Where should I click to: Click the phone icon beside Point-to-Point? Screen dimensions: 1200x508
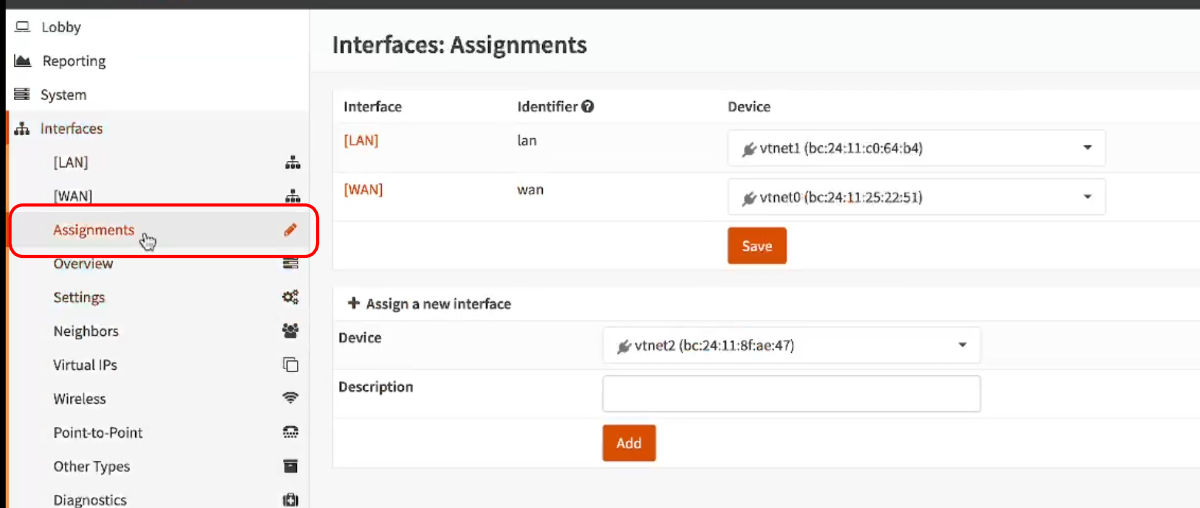coord(291,432)
